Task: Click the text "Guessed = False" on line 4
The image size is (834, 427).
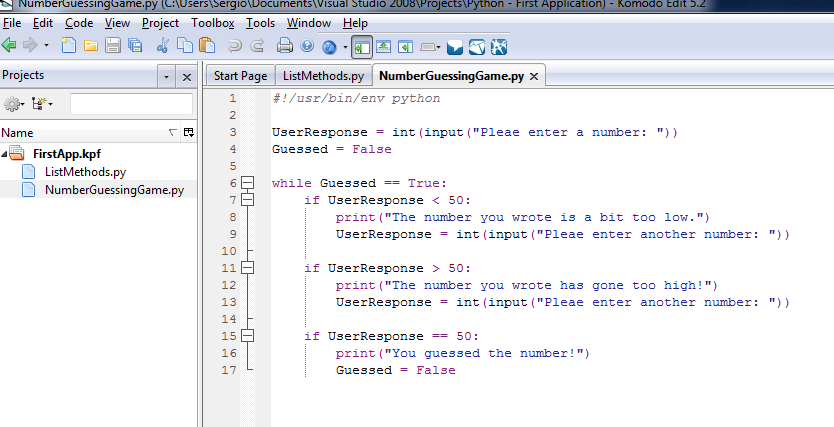Action: pyautogui.click(x=332, y=149)
